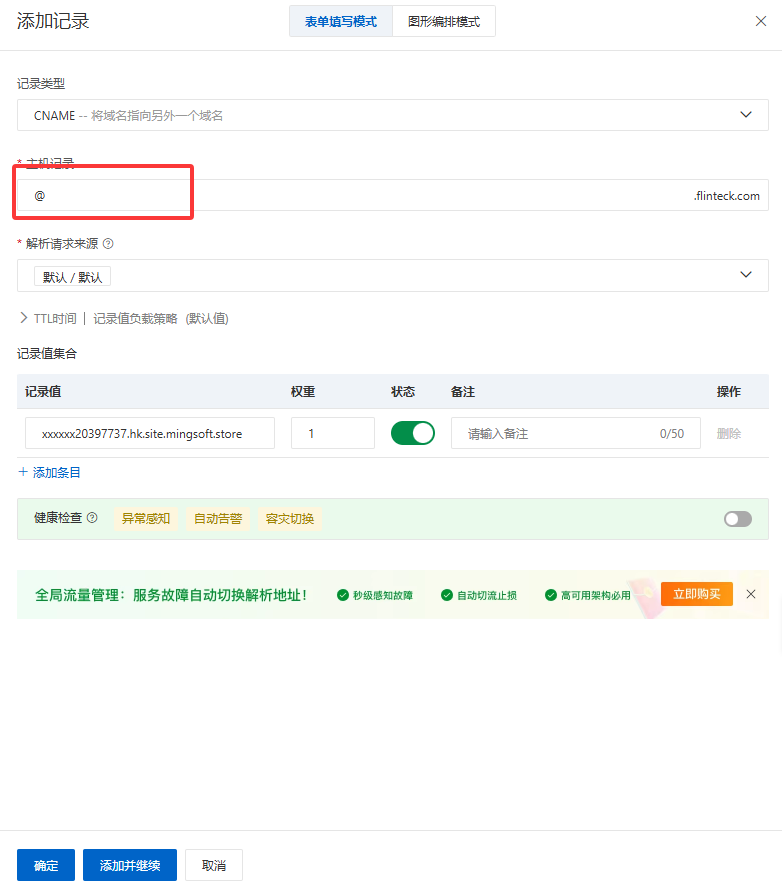This screenshot has height=886, width=782.
Task: Click the 确定 button
Action: pyautogui.click(x=46, y=865)
